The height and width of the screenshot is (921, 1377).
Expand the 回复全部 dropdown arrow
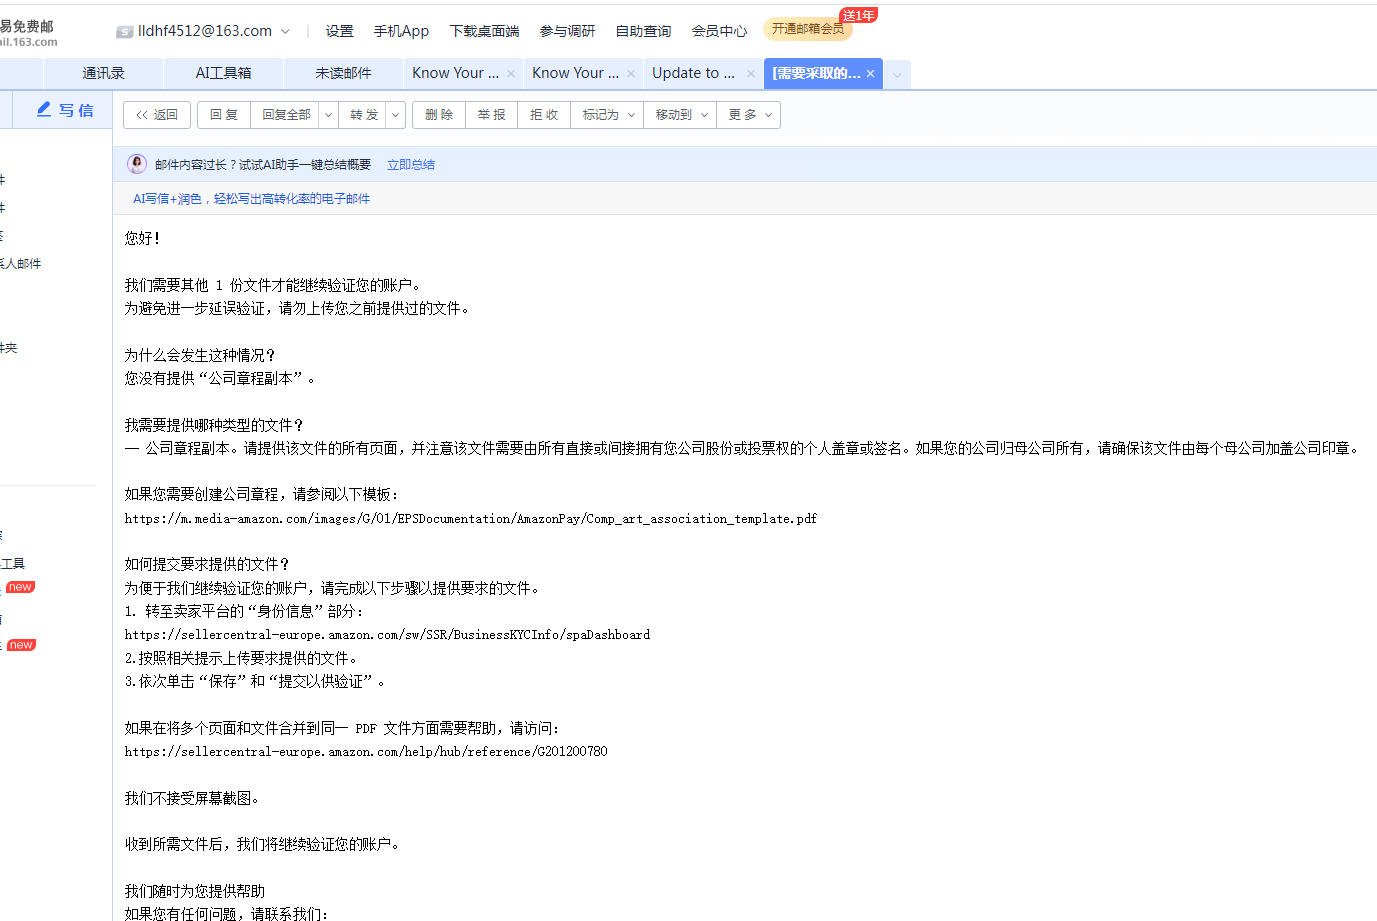pos(328,115)
